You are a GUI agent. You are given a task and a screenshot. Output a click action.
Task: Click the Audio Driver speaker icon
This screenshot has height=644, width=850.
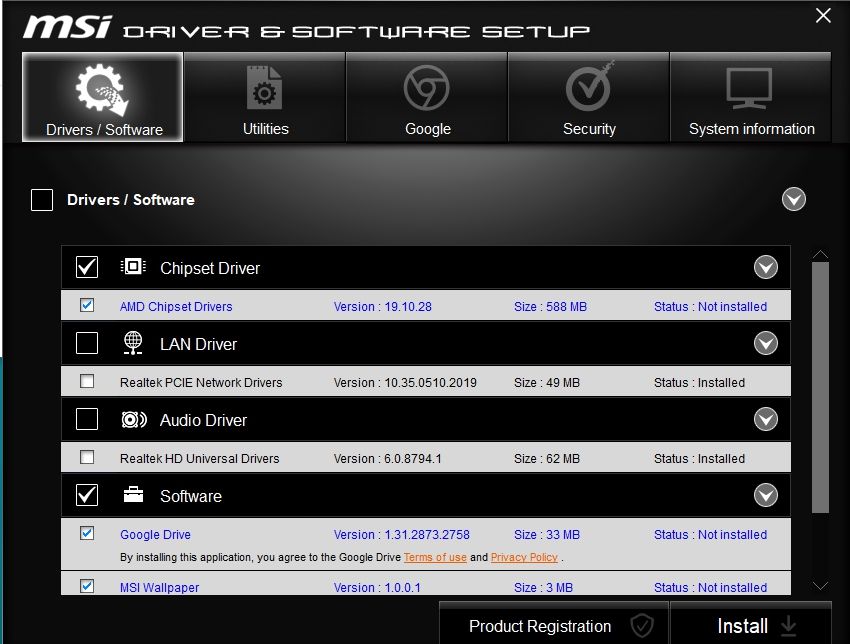point(134,420)
